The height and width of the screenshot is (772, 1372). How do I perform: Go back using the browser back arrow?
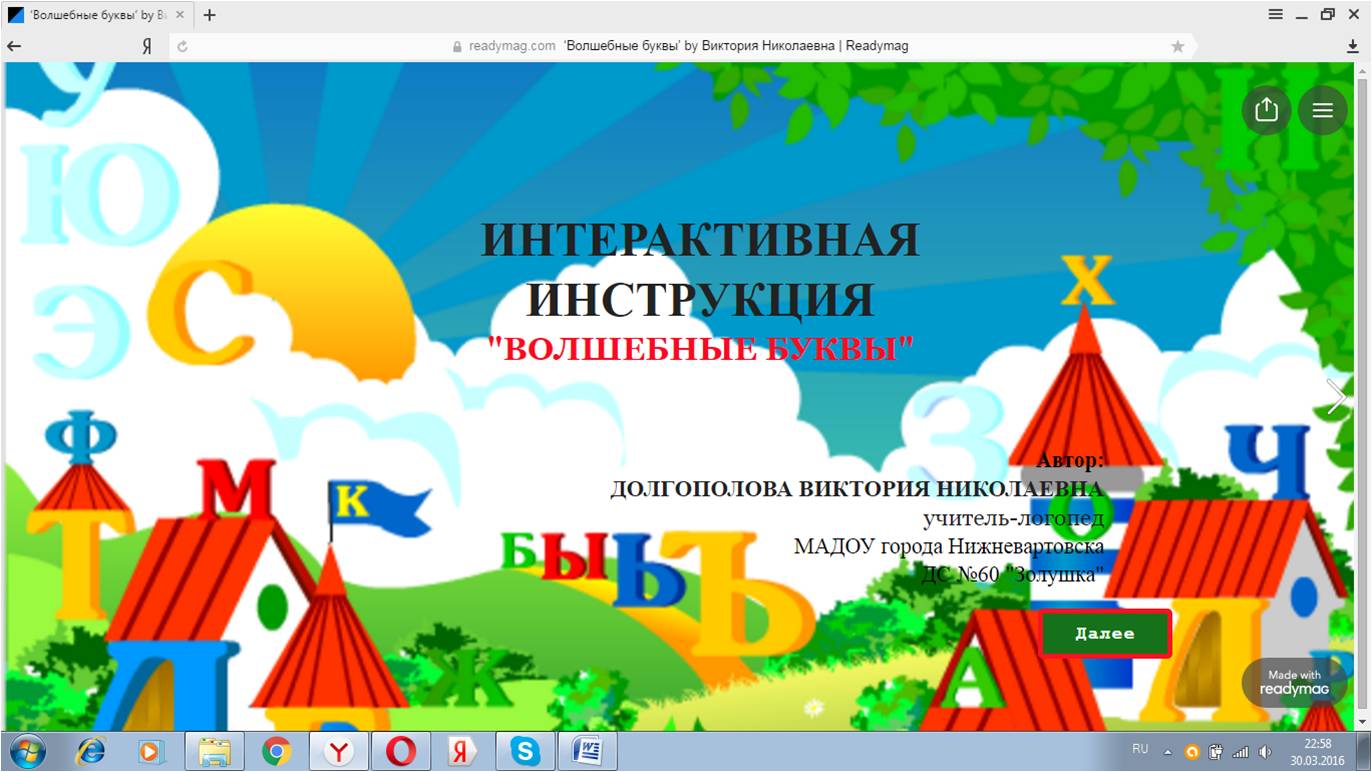[14, 46]
